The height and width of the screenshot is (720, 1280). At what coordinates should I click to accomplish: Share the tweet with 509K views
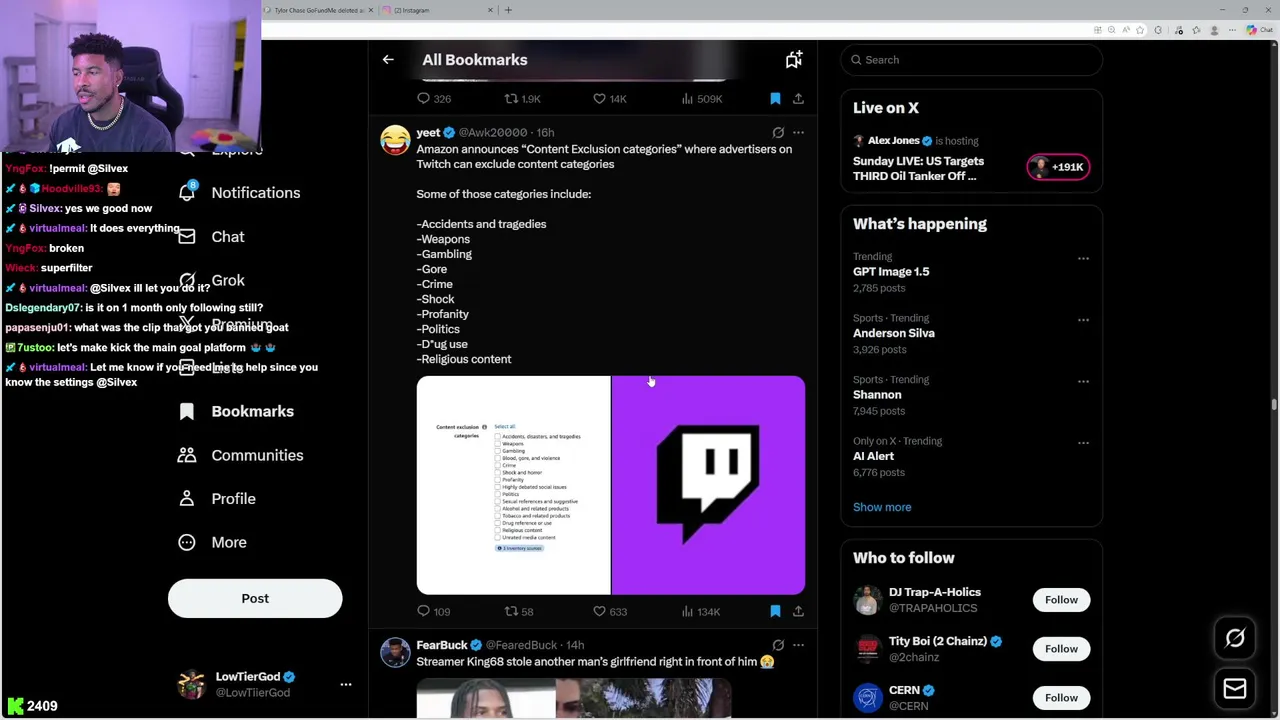click(798, 99)
